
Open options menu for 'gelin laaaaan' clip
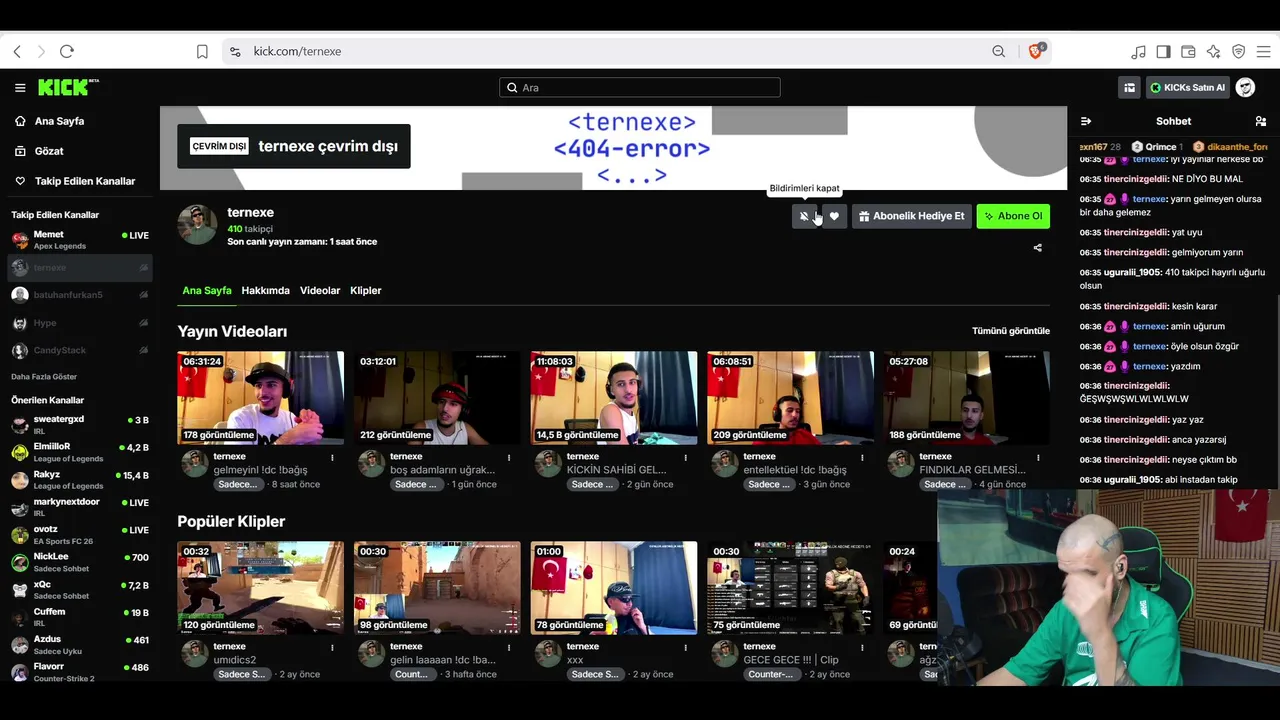tap(509, 648)
